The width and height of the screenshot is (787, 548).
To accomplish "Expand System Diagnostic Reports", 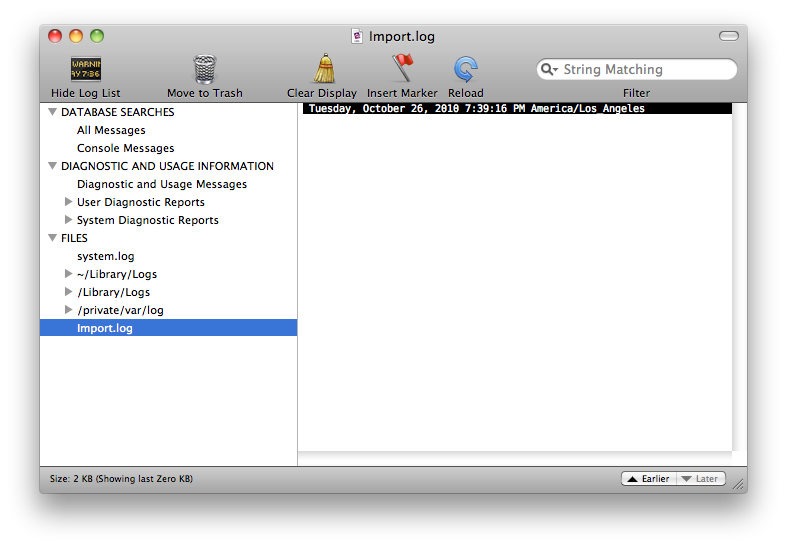I will pyautogui.click(x=68, y=220).
